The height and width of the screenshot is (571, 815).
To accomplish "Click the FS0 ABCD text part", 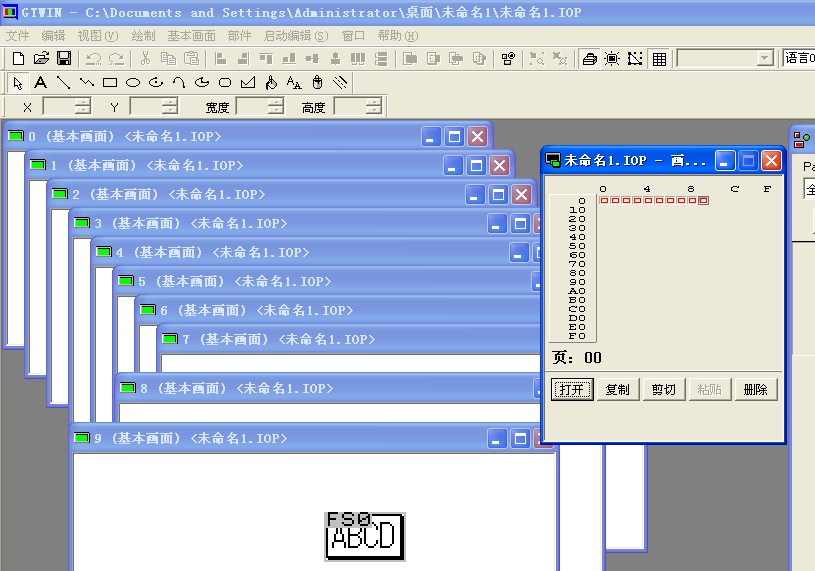I will click(x=365, y=536).
